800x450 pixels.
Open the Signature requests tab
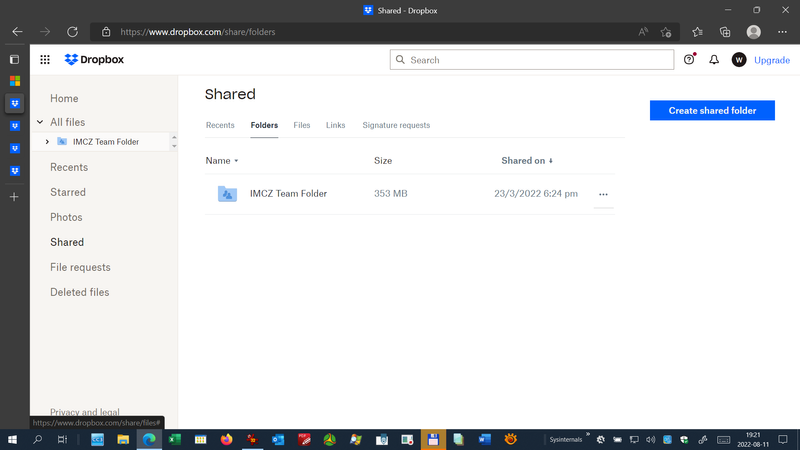[x=396, y=125]
